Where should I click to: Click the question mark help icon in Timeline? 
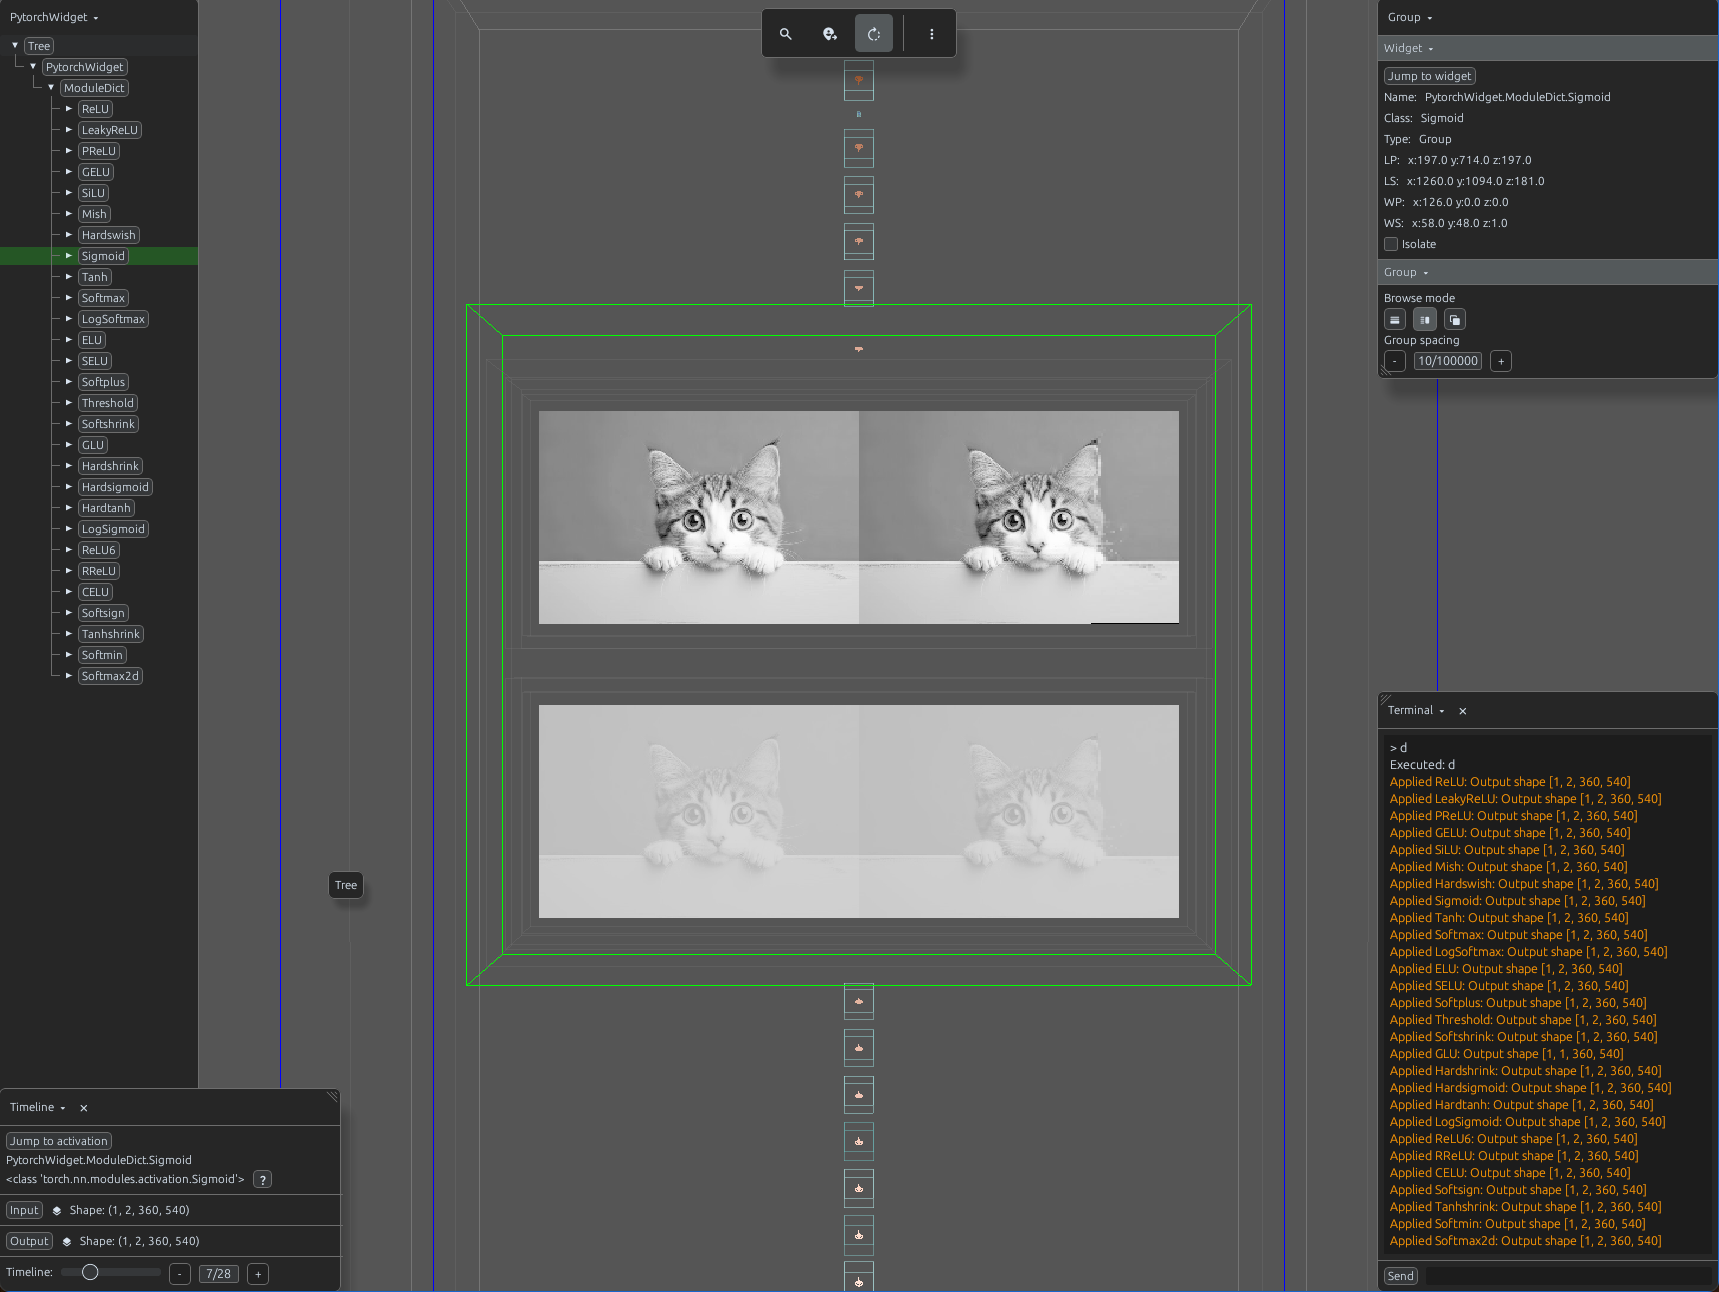pyautogui.click(x=263, y=1180)
